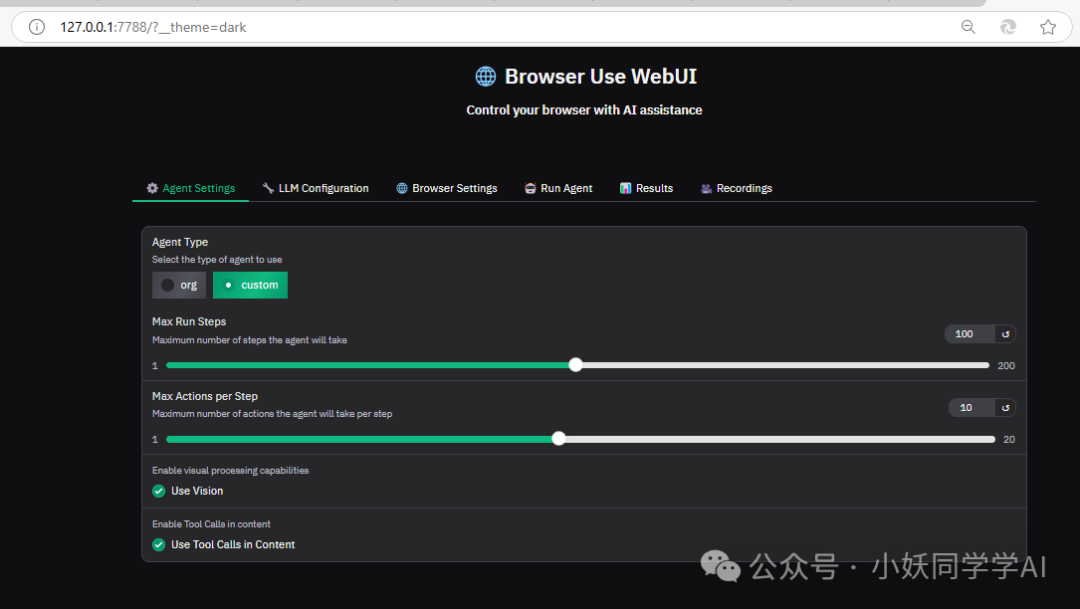Go to the Run Agent tab
1080x609 pixels.
[559, 188]
